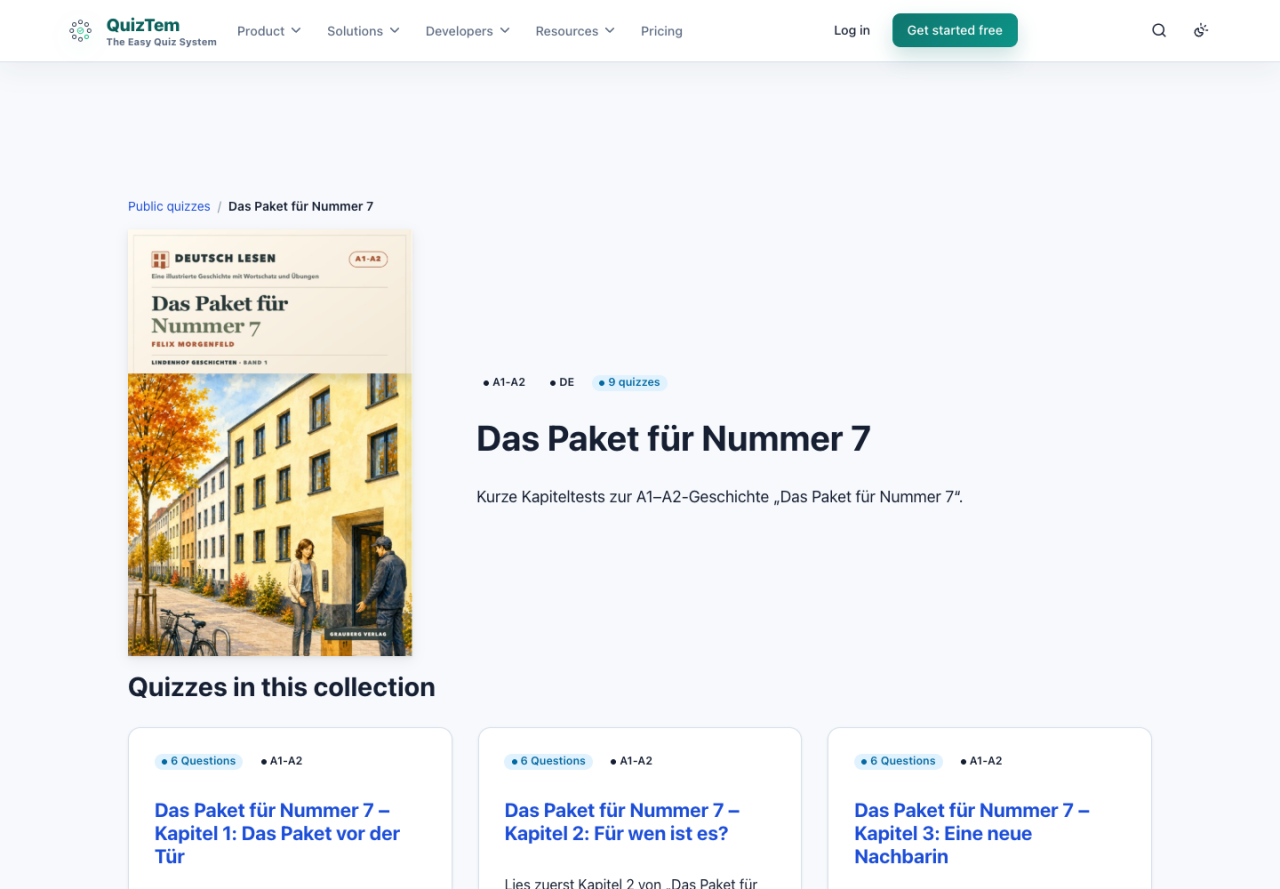Click the QuizTem logo icon
This screenshot has height=889, width=1280.
(80, 31)
